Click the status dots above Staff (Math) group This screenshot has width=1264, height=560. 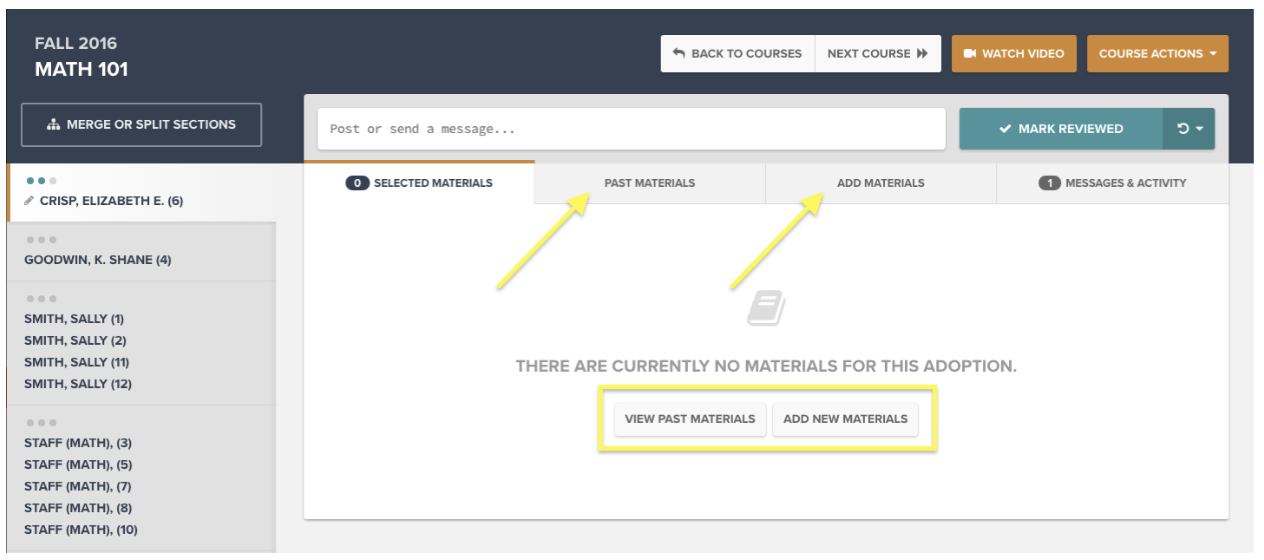(41, 423)
